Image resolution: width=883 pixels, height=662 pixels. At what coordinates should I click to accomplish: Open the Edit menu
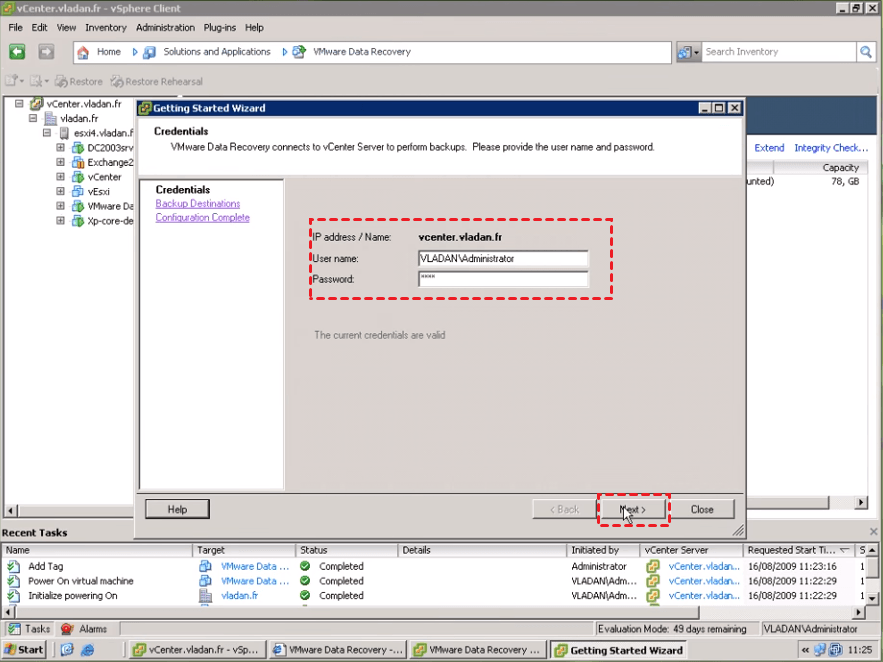pyautogui.click(x=39, y=28)
